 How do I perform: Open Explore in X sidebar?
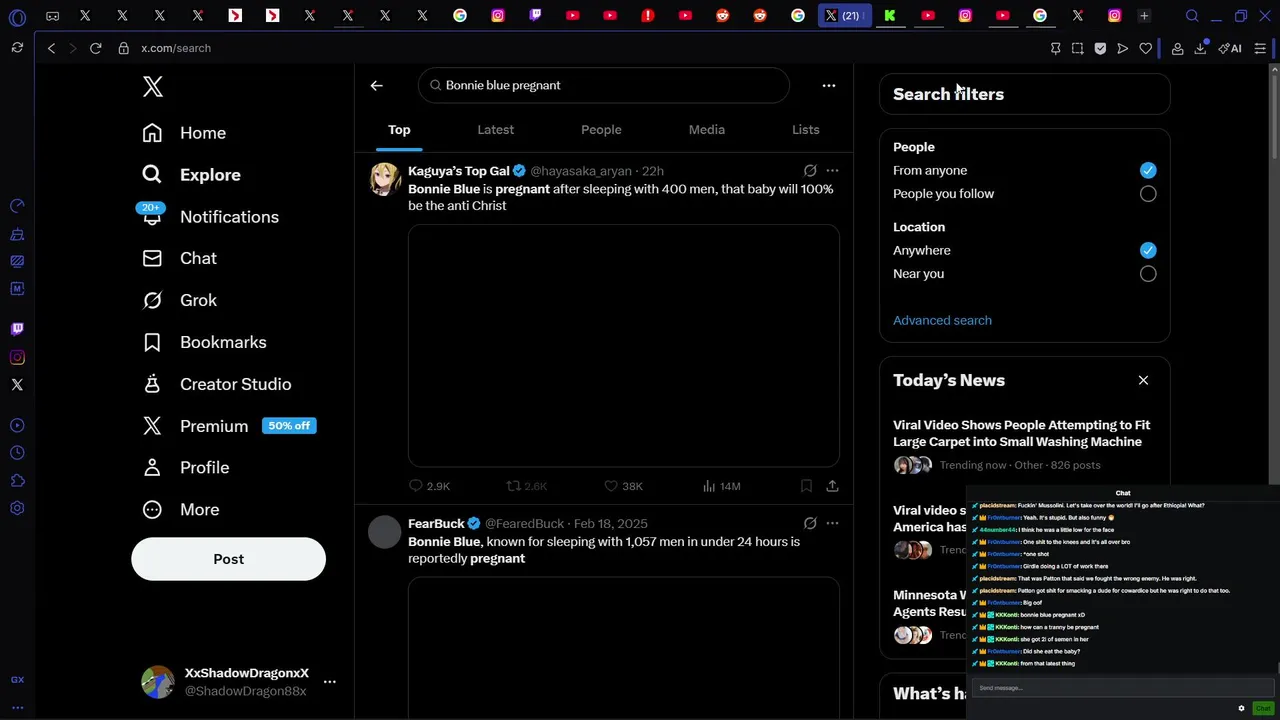[x=192, y=175]
